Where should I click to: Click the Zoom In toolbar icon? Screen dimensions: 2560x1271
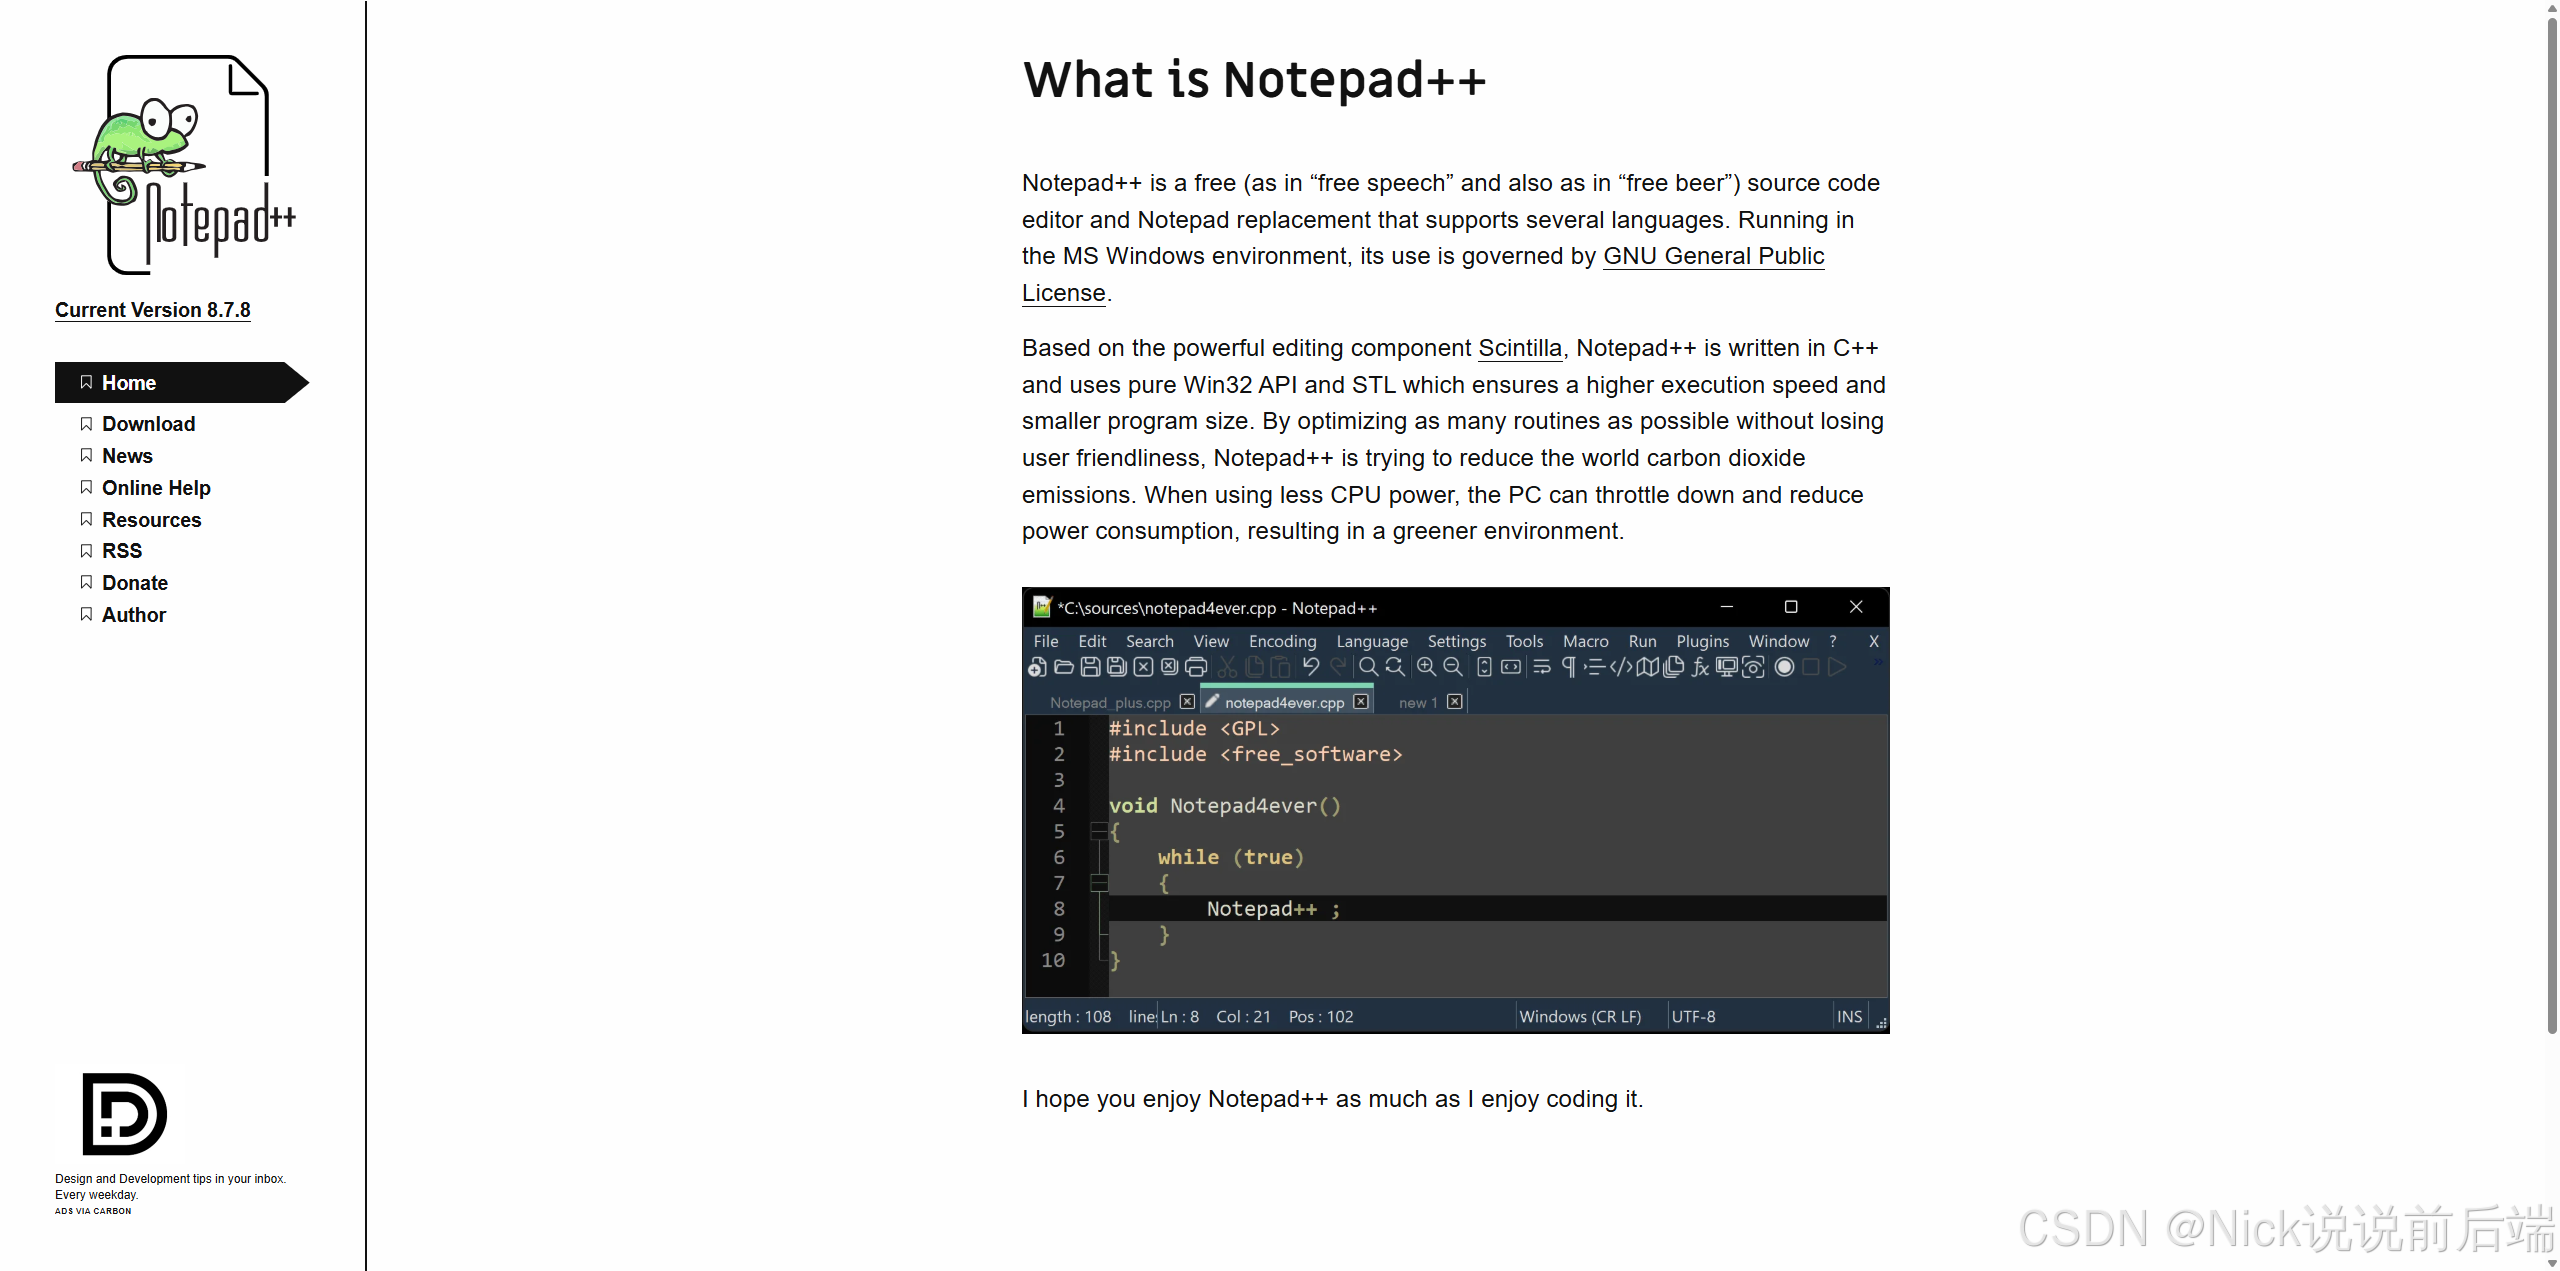(x=1426, y=667)
